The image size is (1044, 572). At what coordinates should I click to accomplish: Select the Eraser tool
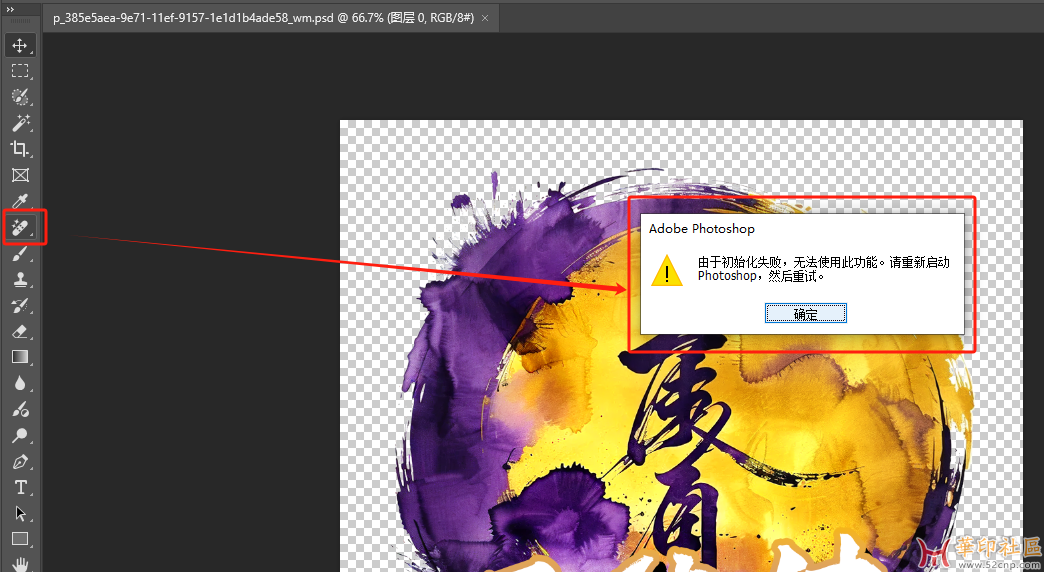pyautogui.click(x=20, y=331)
